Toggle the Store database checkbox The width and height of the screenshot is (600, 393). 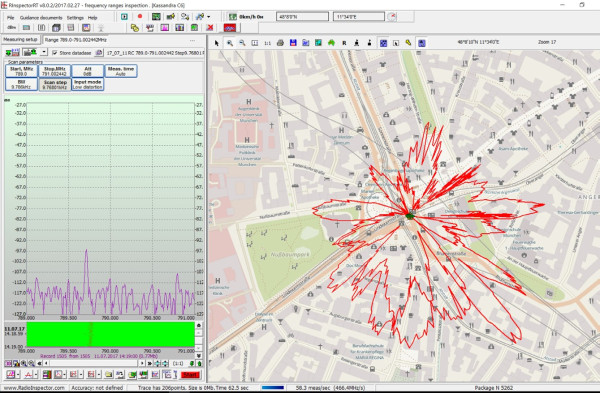point(55,53)
